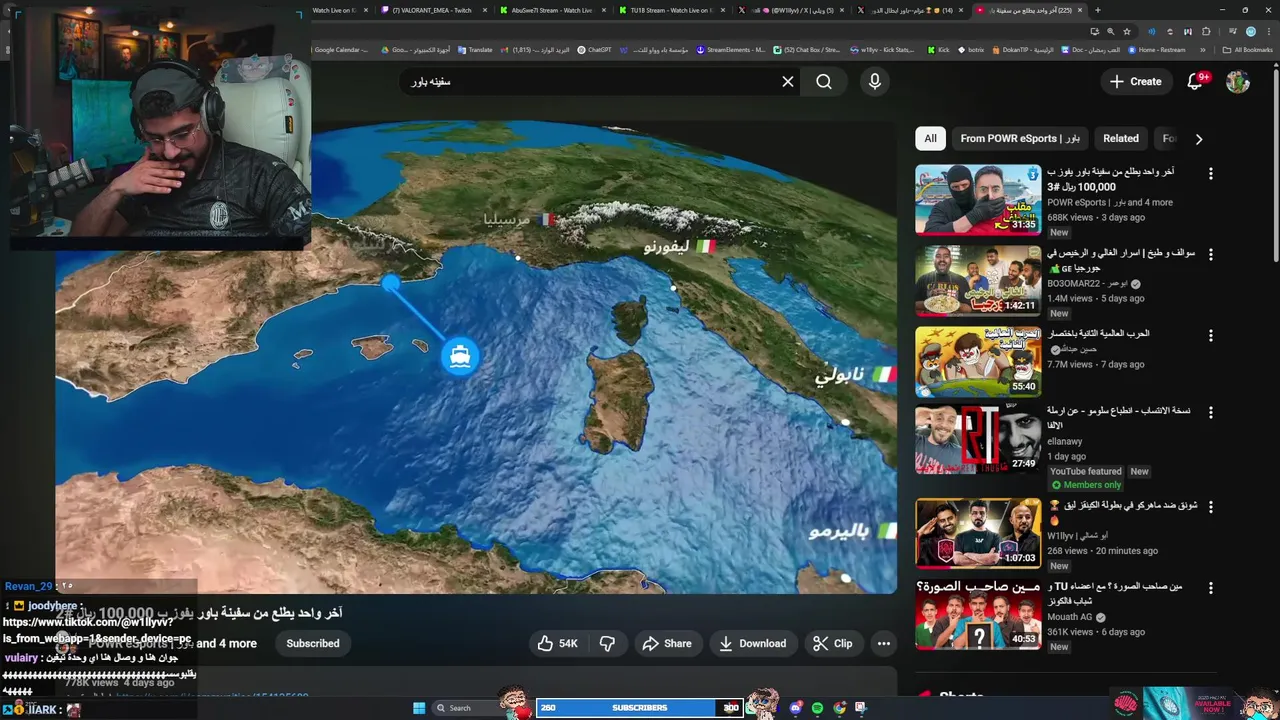Open a new browser tab
The width and height of the screenshot is (1280, 720).
1098,10
